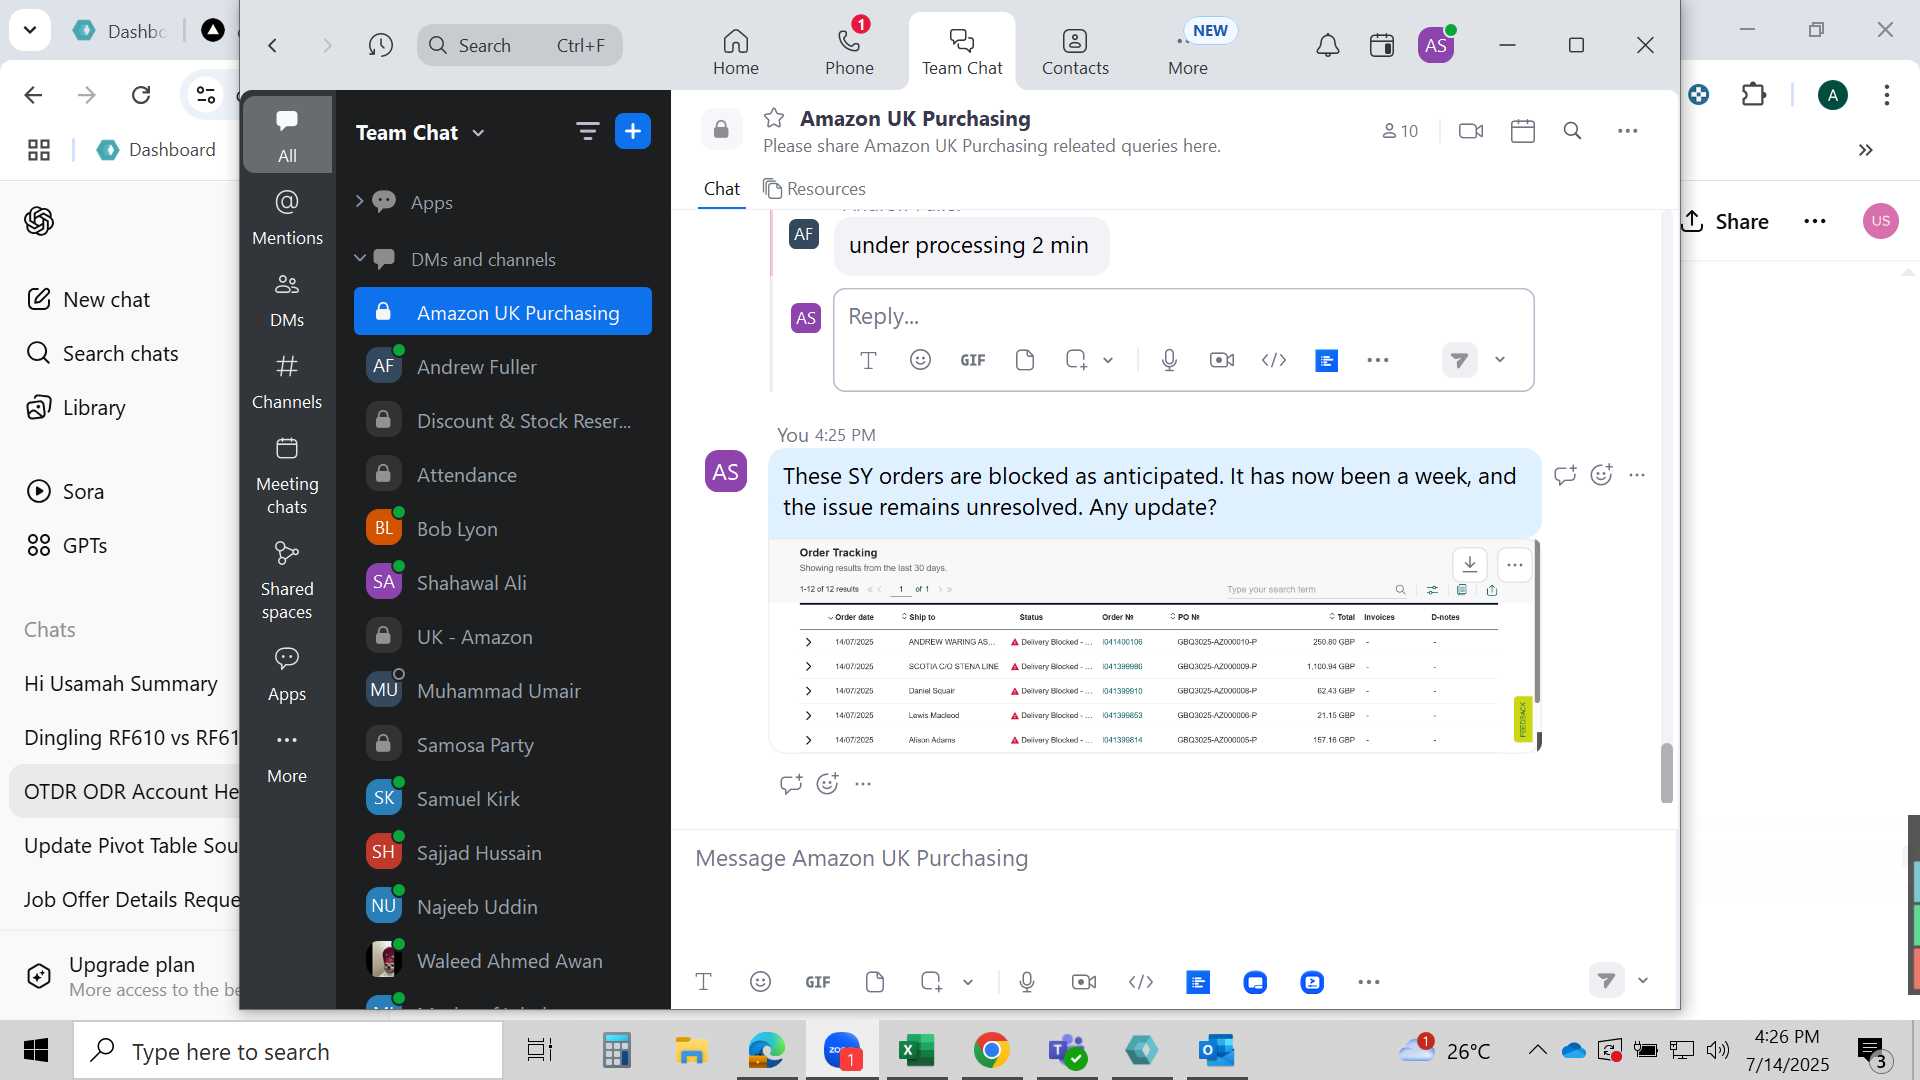Select DMs in the sidebar

[x=287, y=300]
